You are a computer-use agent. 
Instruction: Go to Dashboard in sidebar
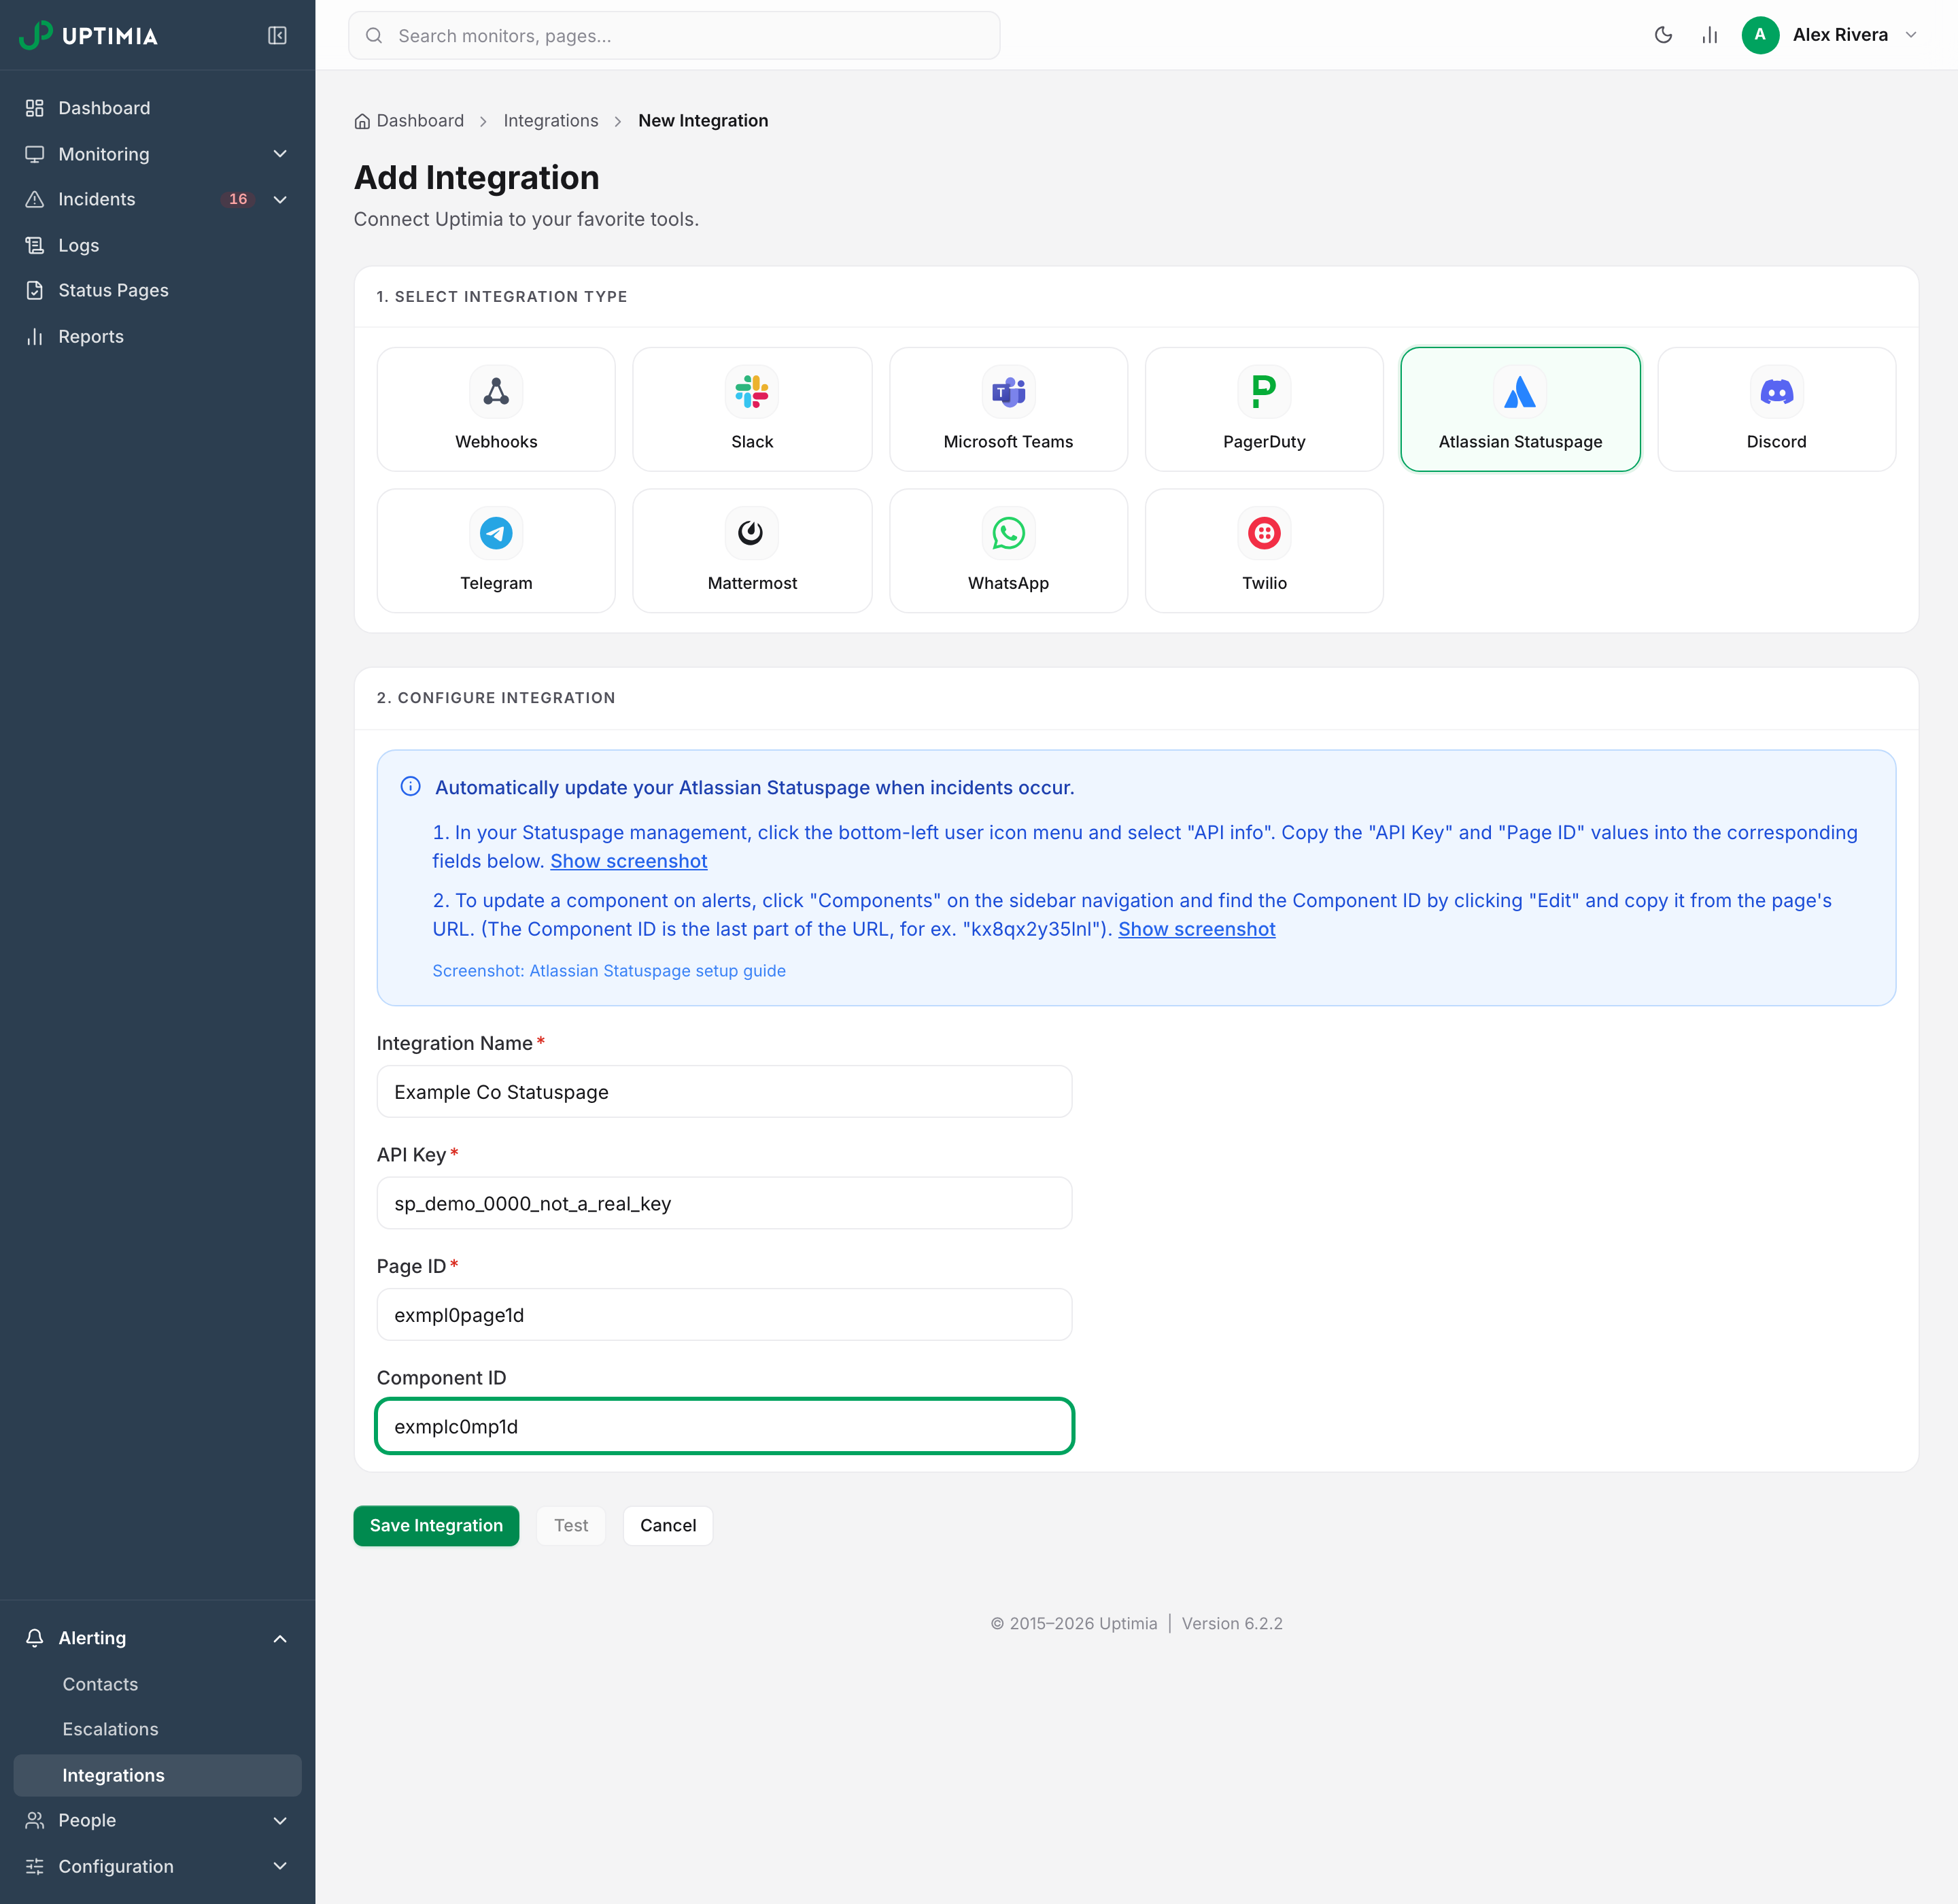click(157, 108)
